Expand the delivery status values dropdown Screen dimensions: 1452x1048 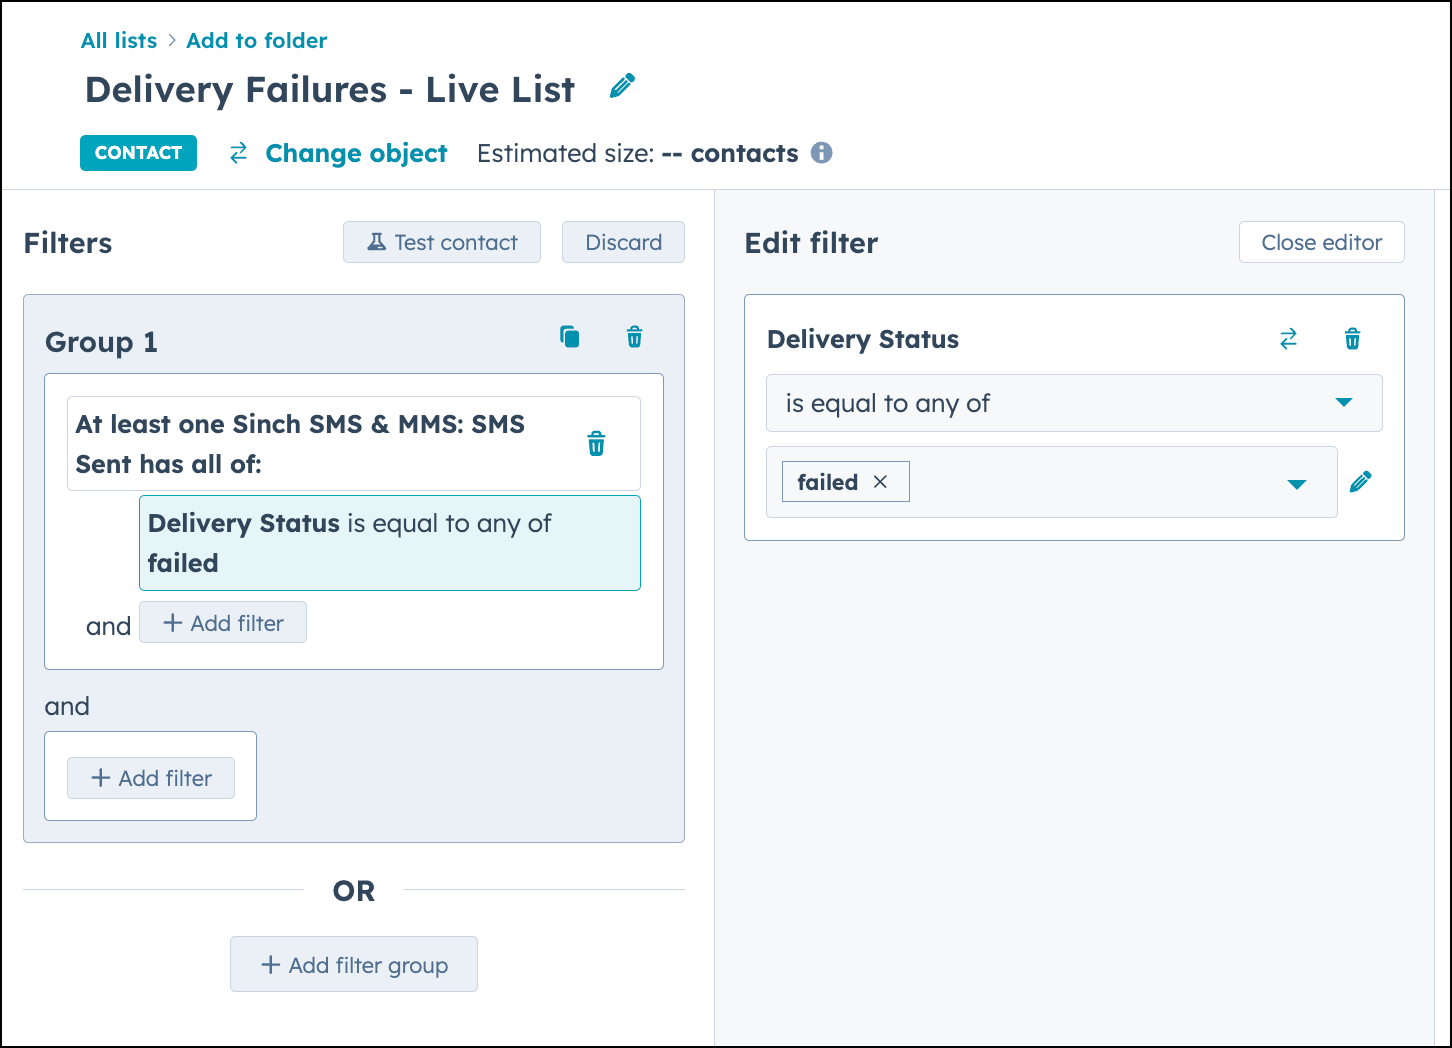(x=1297, y=482)
